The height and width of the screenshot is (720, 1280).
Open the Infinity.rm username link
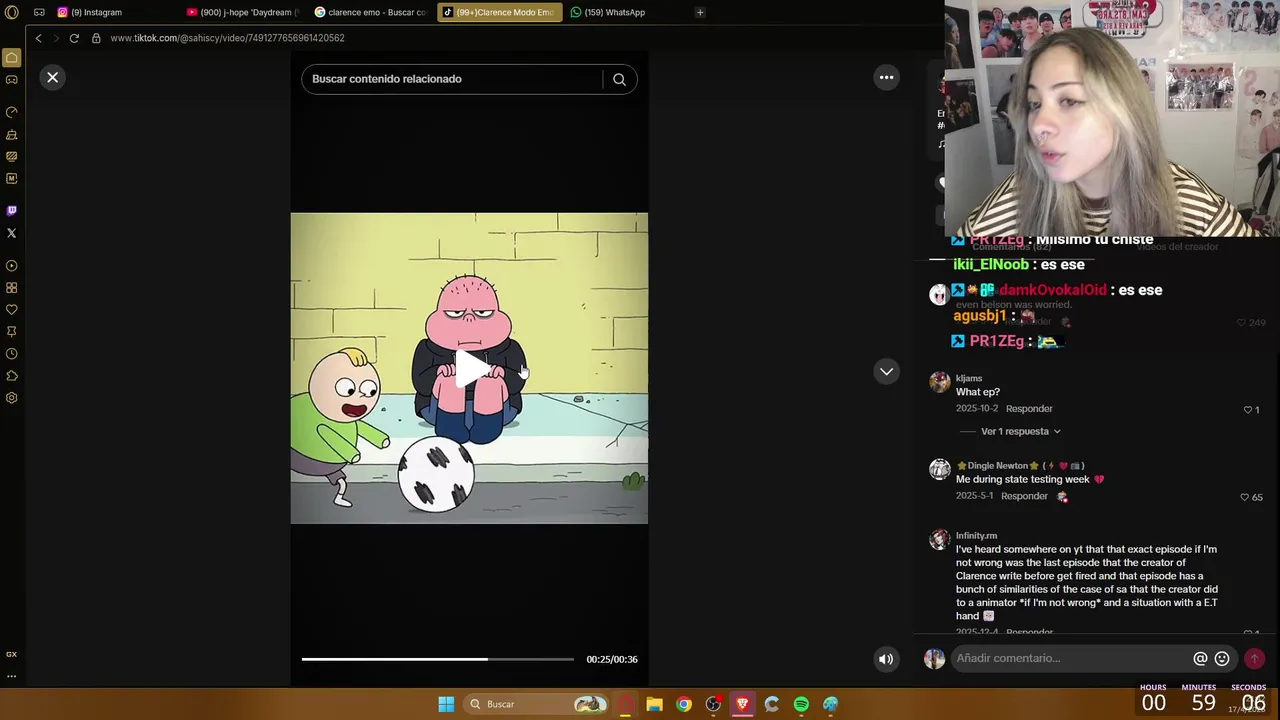coord(976,536)
